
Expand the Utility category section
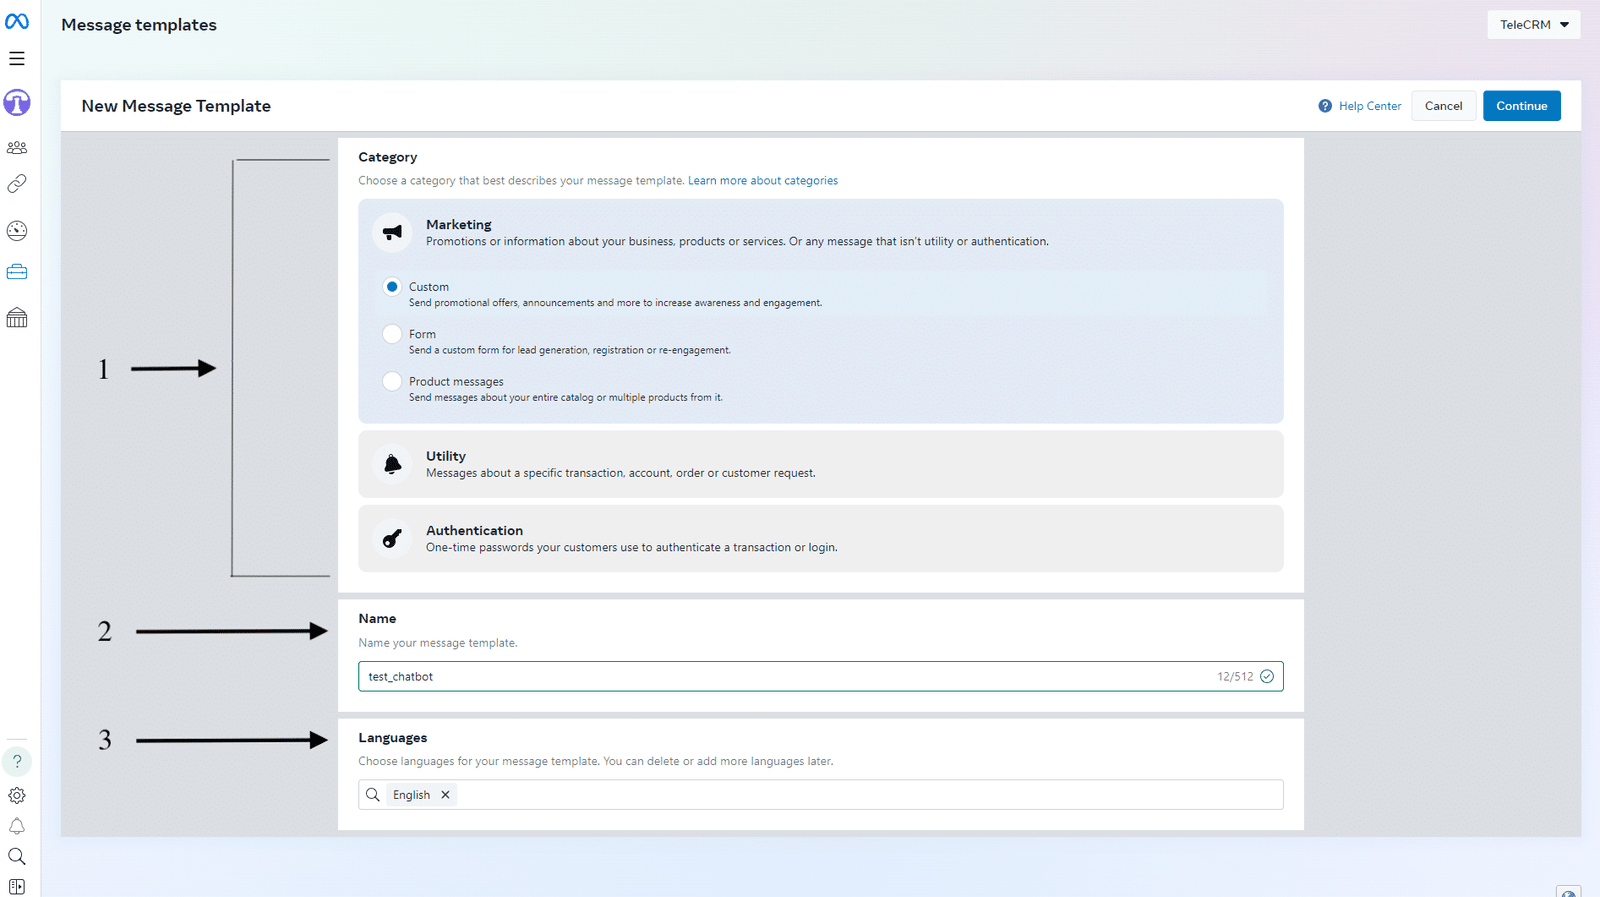[820, 464]
